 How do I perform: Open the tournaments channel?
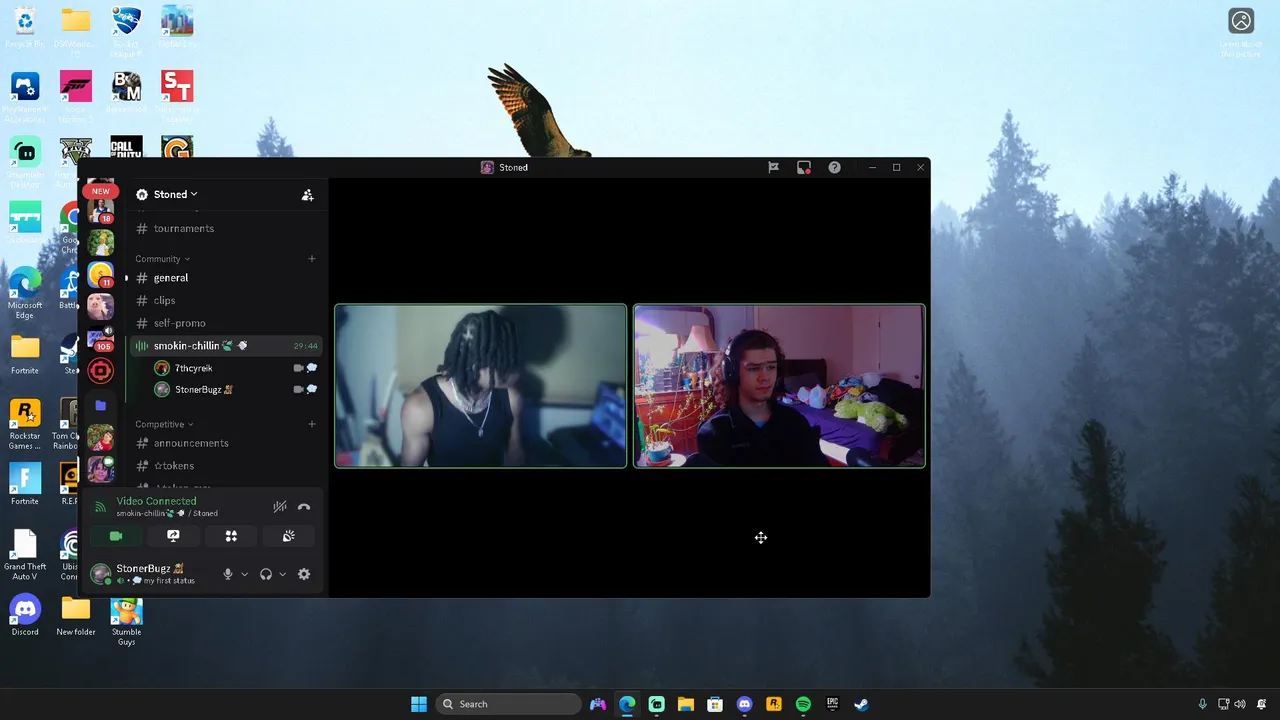224,228
